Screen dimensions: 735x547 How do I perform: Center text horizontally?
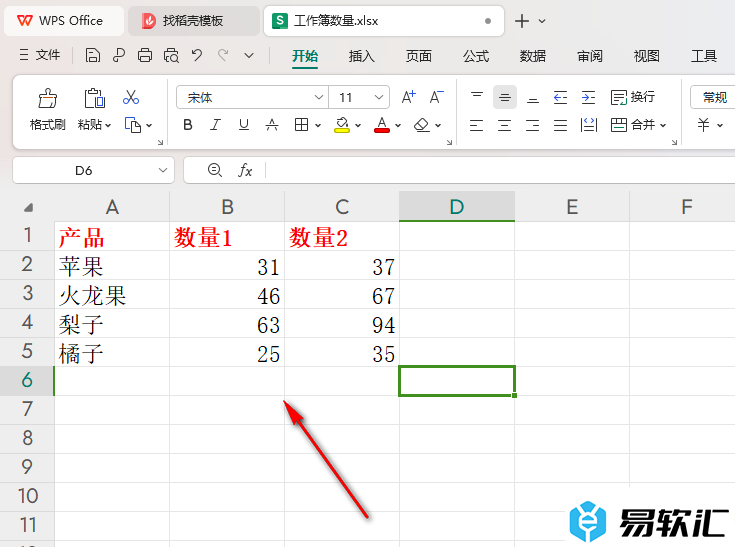coord(505,125)
